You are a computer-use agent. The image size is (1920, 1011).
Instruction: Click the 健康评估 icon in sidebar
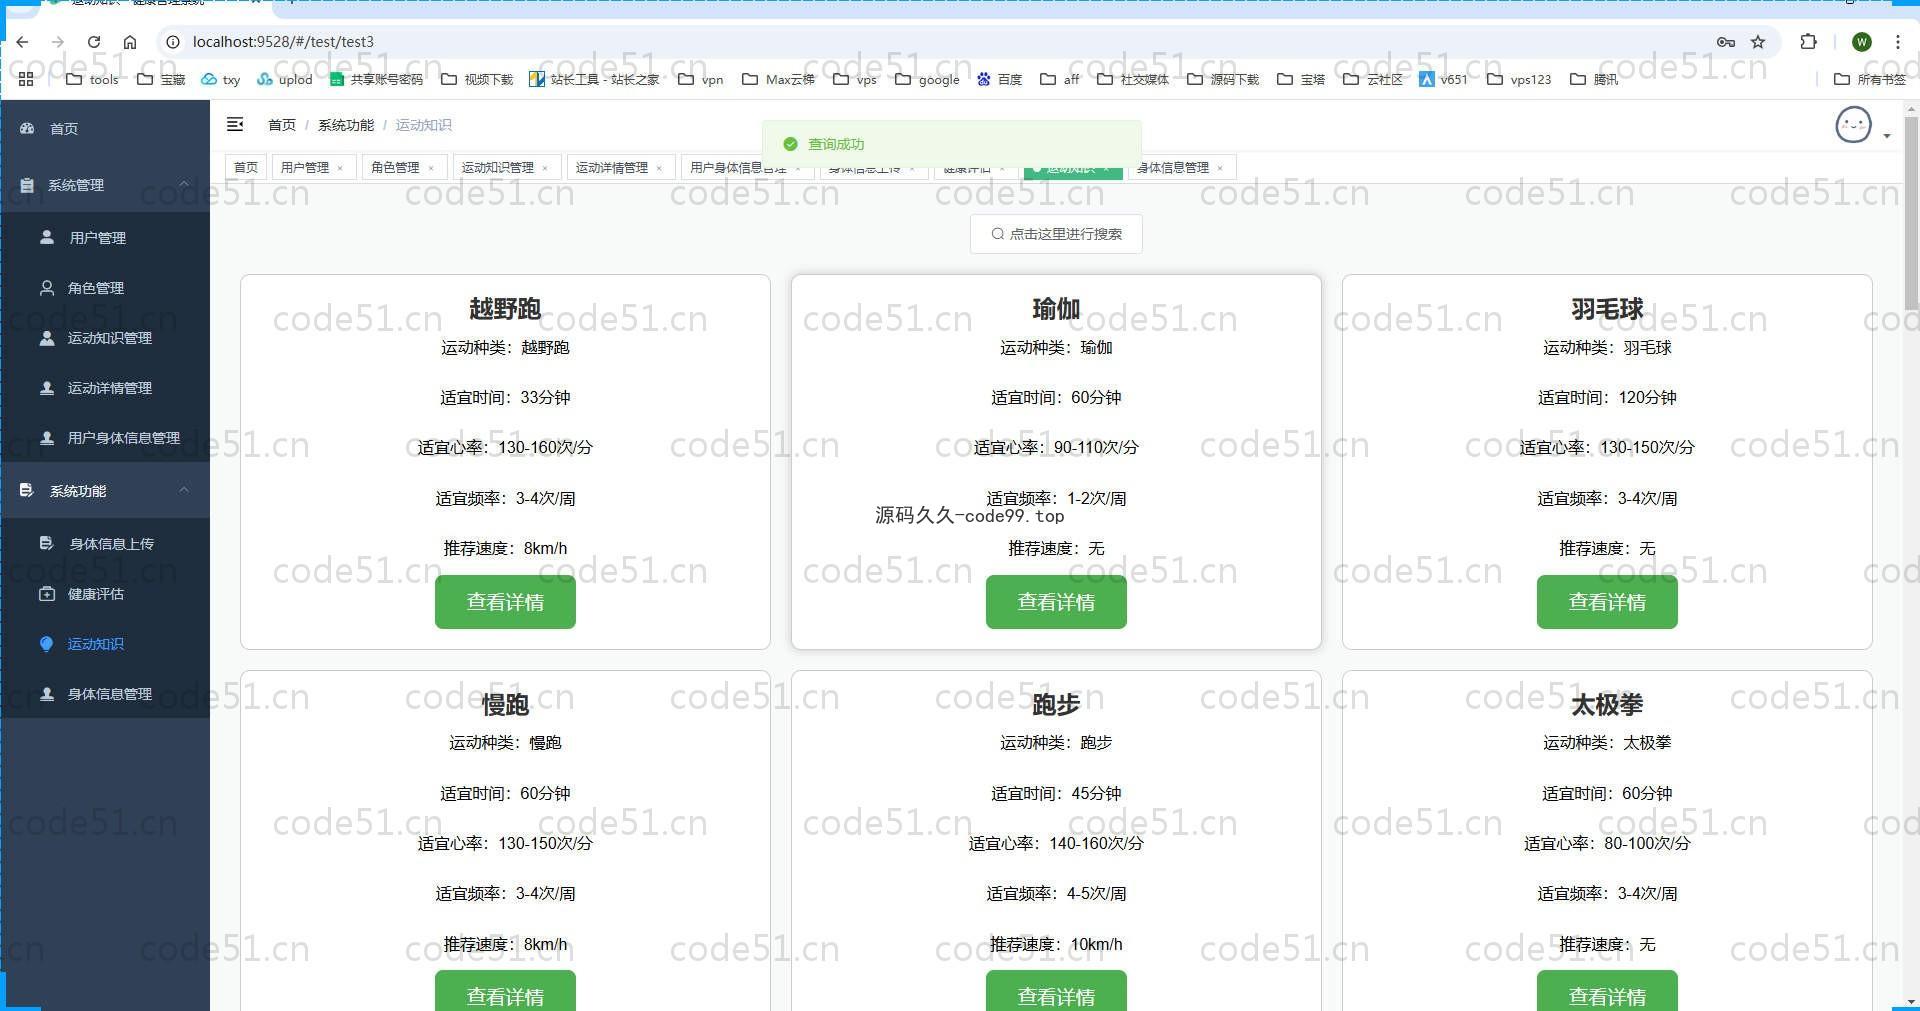point(47,593)
